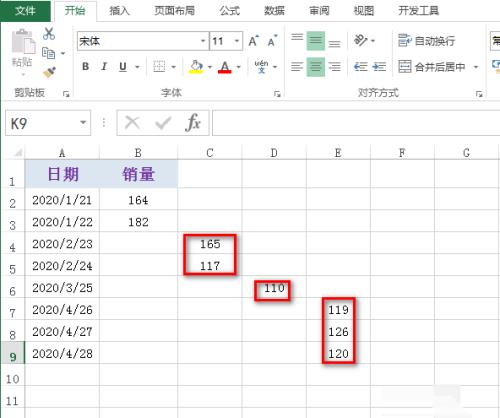Screen dimensions: 500x418
Task: Toggle middle vertical alignment
Action: click(x=316, y=41)
